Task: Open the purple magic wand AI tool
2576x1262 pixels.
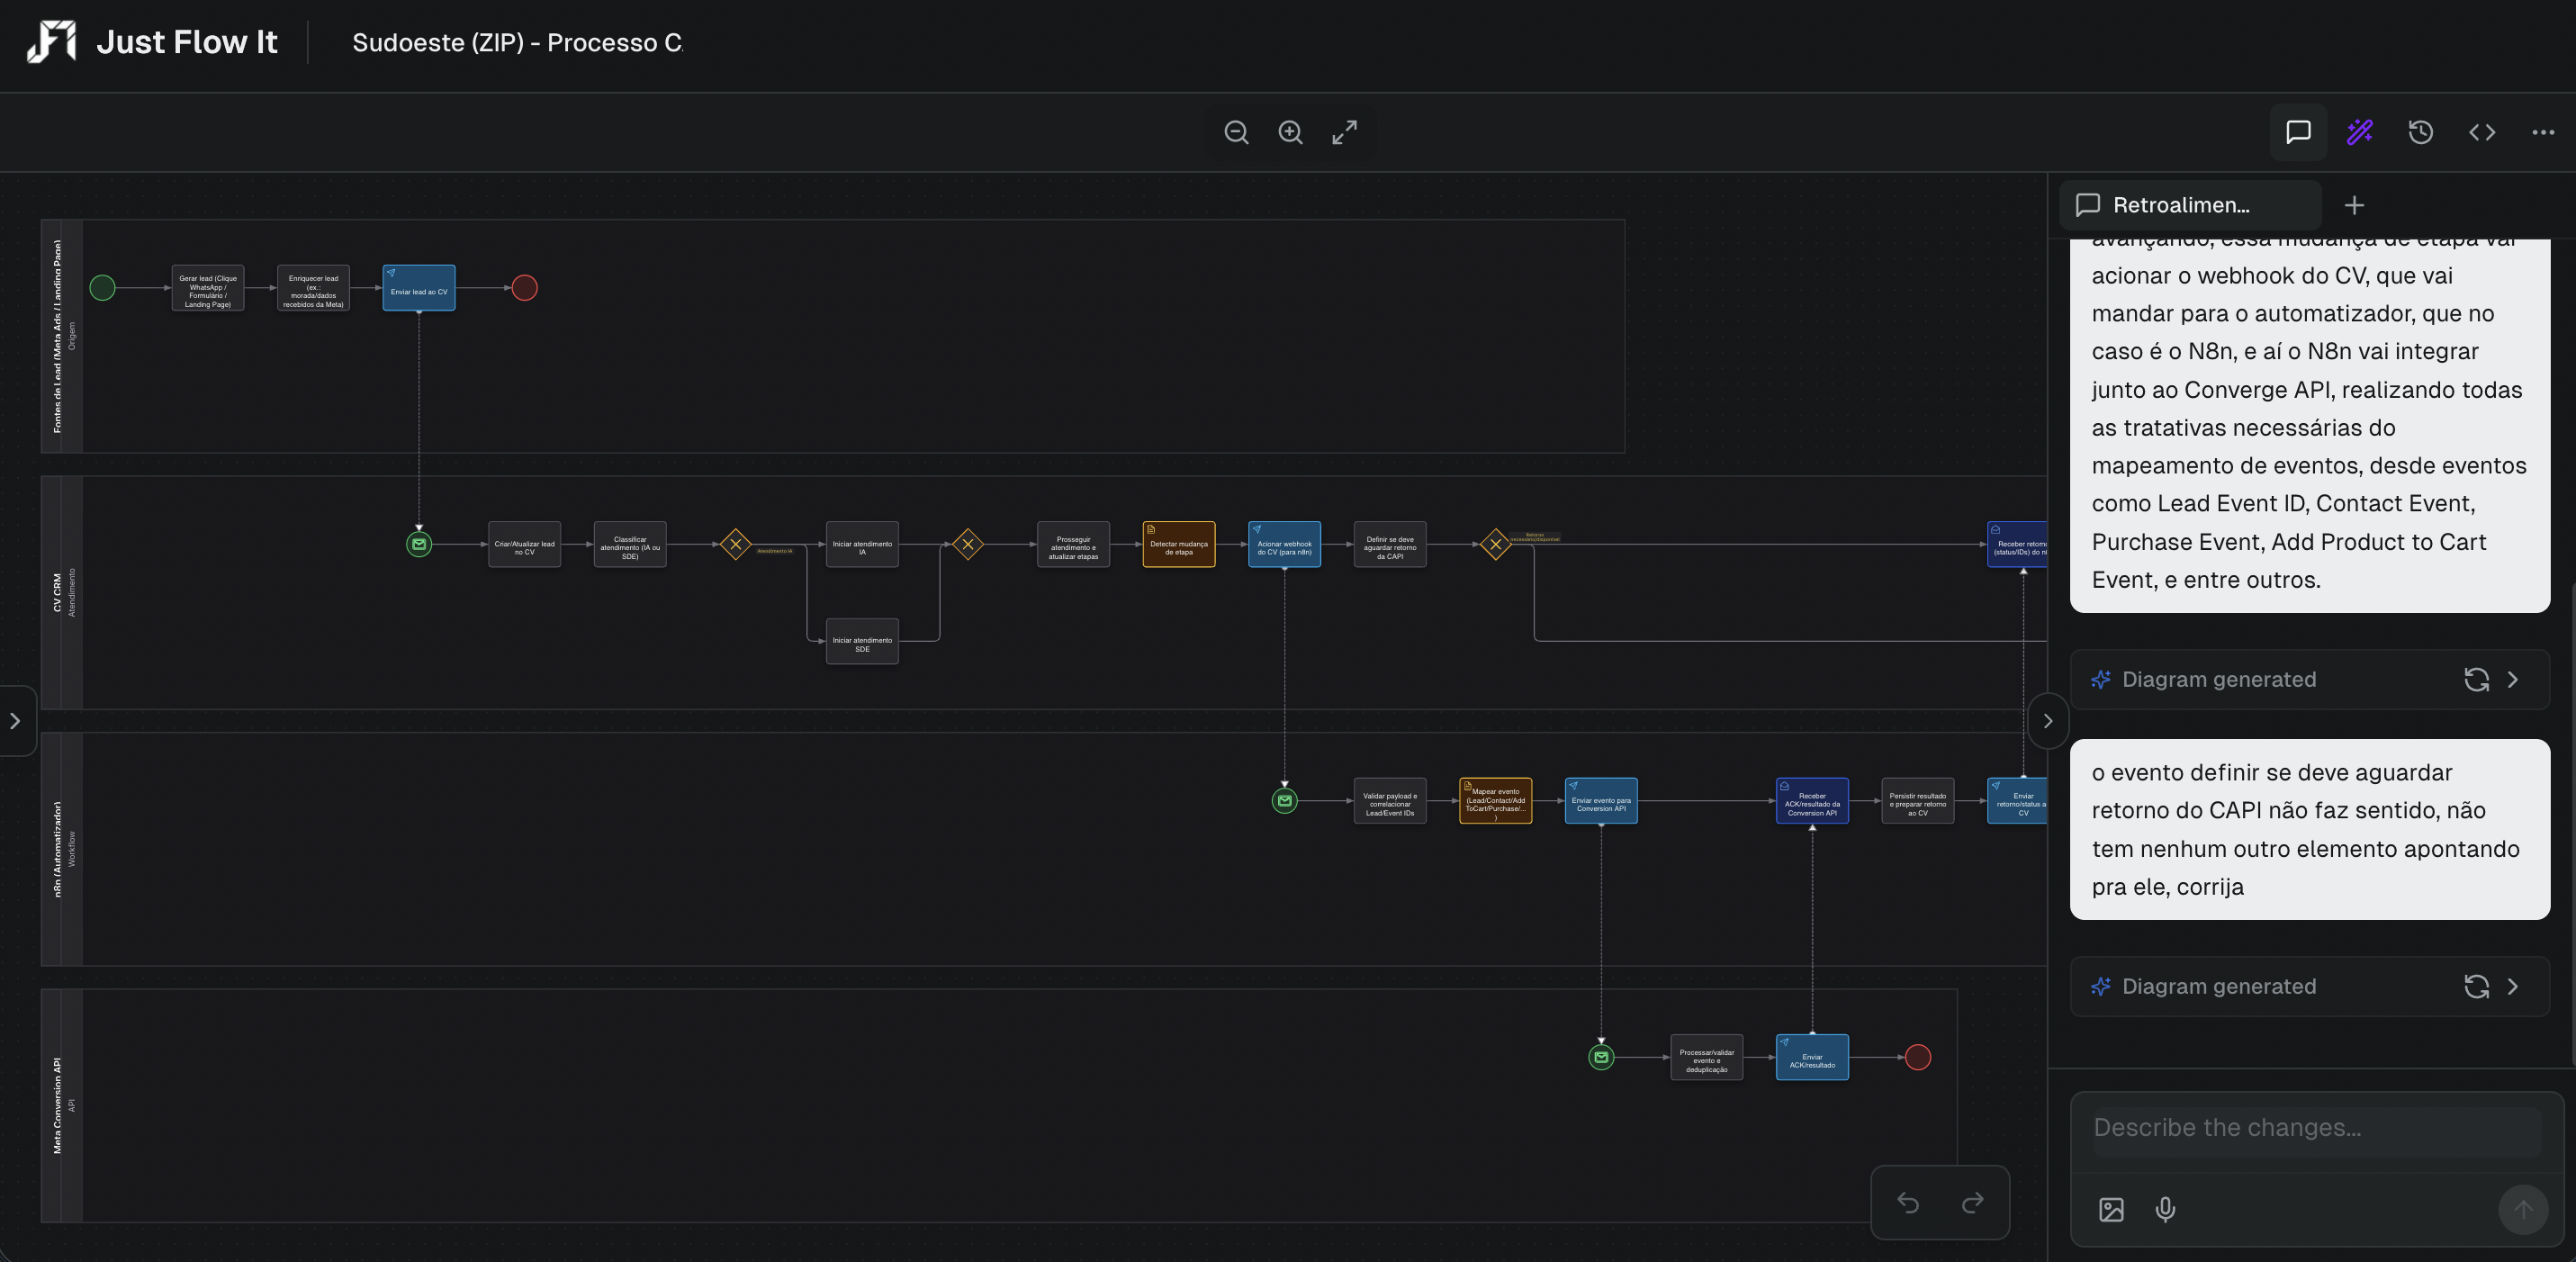Action: [x=2360, y=132]
